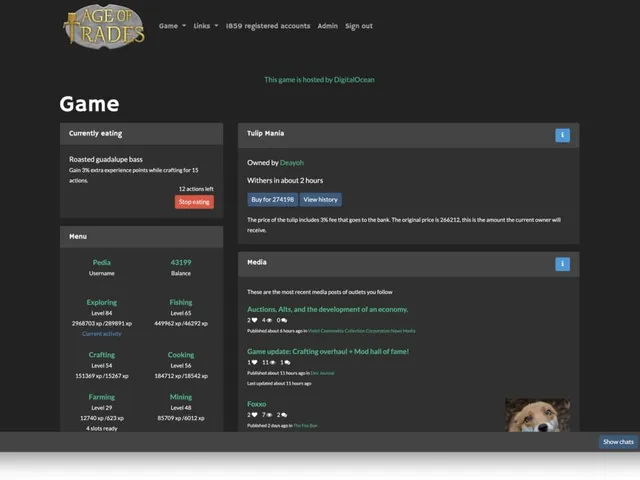640x480 pixels.
Task: Open the Exploring skill
Action: coord(102,302)
